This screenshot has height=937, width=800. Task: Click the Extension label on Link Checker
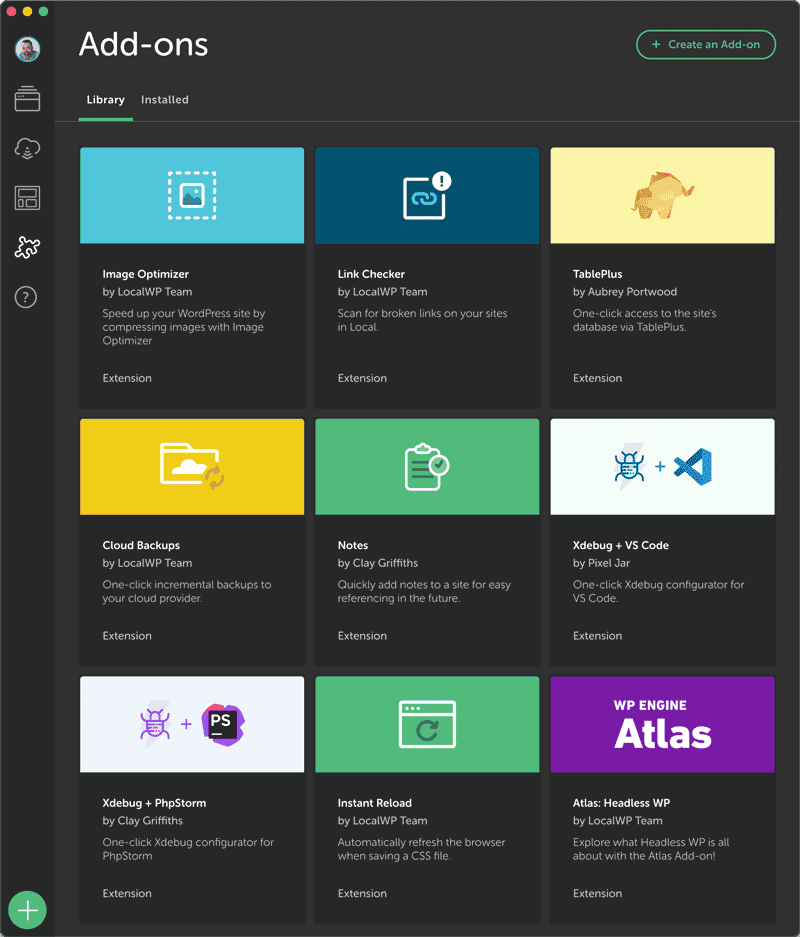362,378
